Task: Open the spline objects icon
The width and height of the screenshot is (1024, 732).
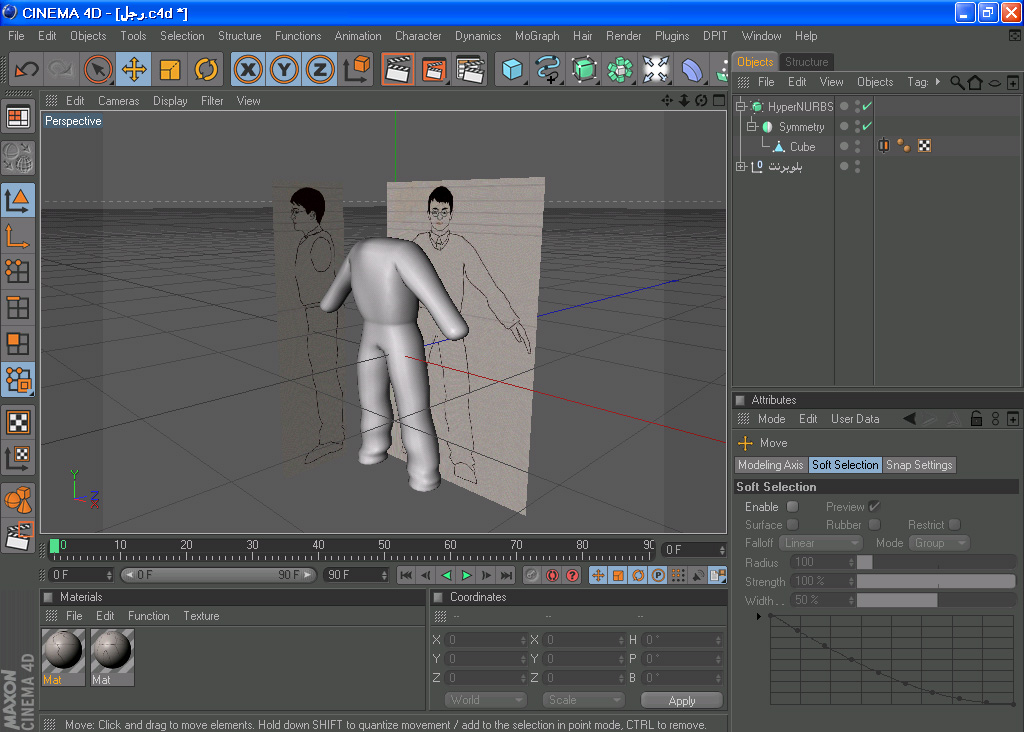Action: point(548,69)
